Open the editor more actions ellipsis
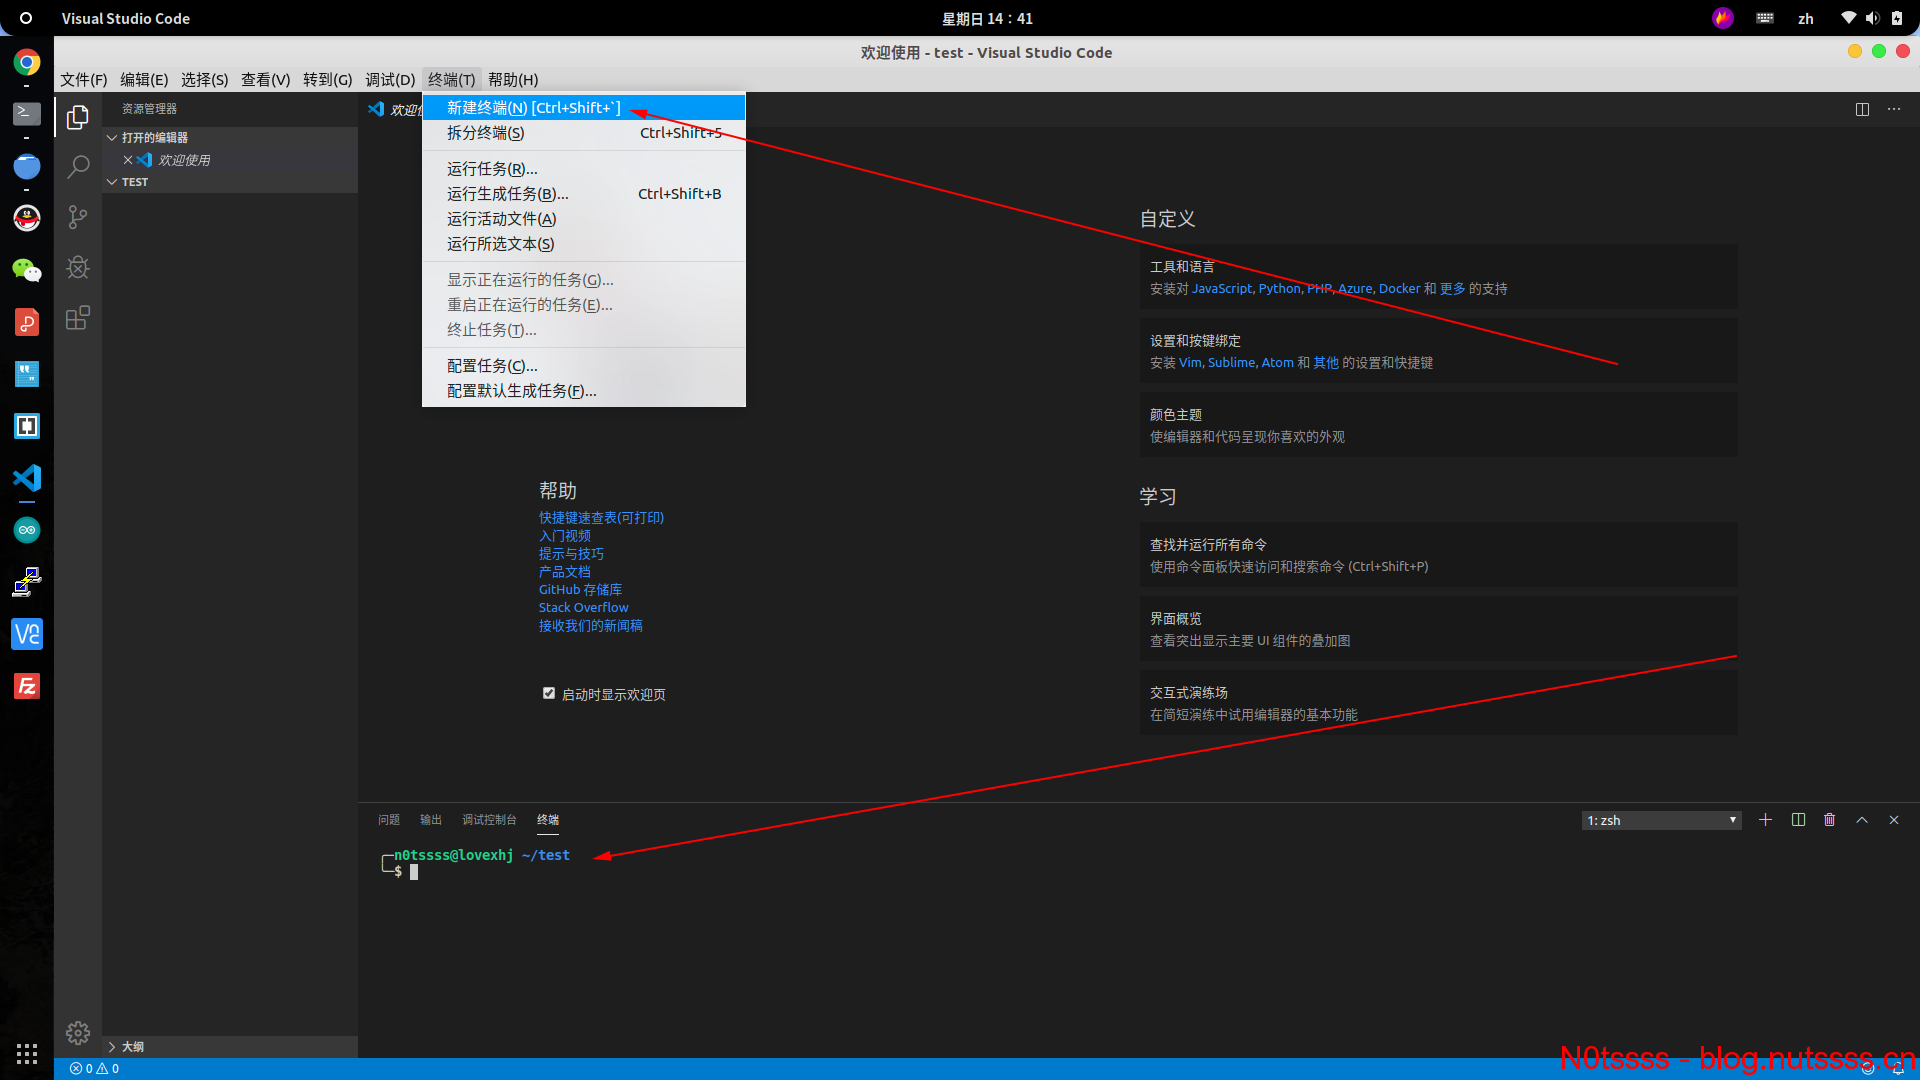Viewport: 1920px width, 1080px height. tap(1894, 109)
